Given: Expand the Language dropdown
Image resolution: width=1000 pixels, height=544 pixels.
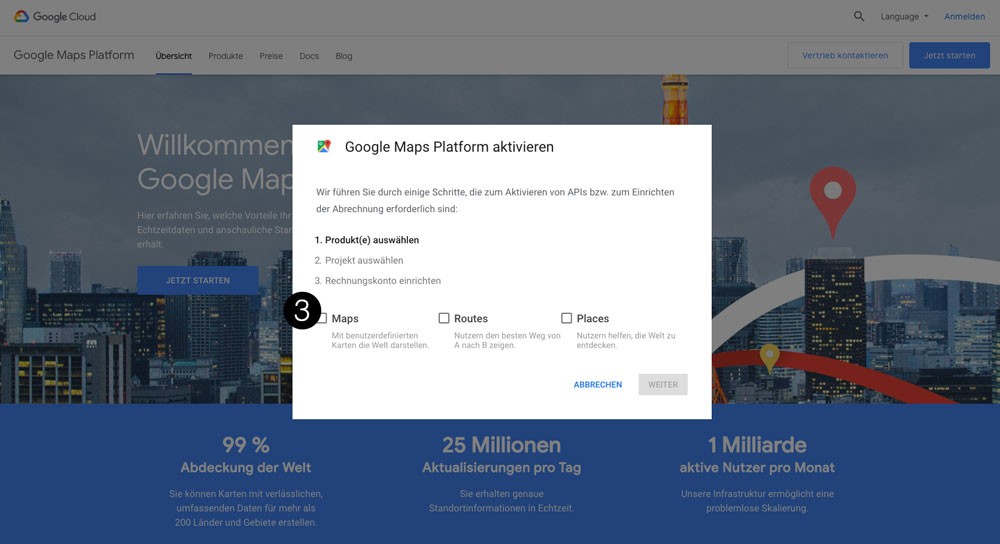Looking at the screenshot, I should (x=904, y=17).
